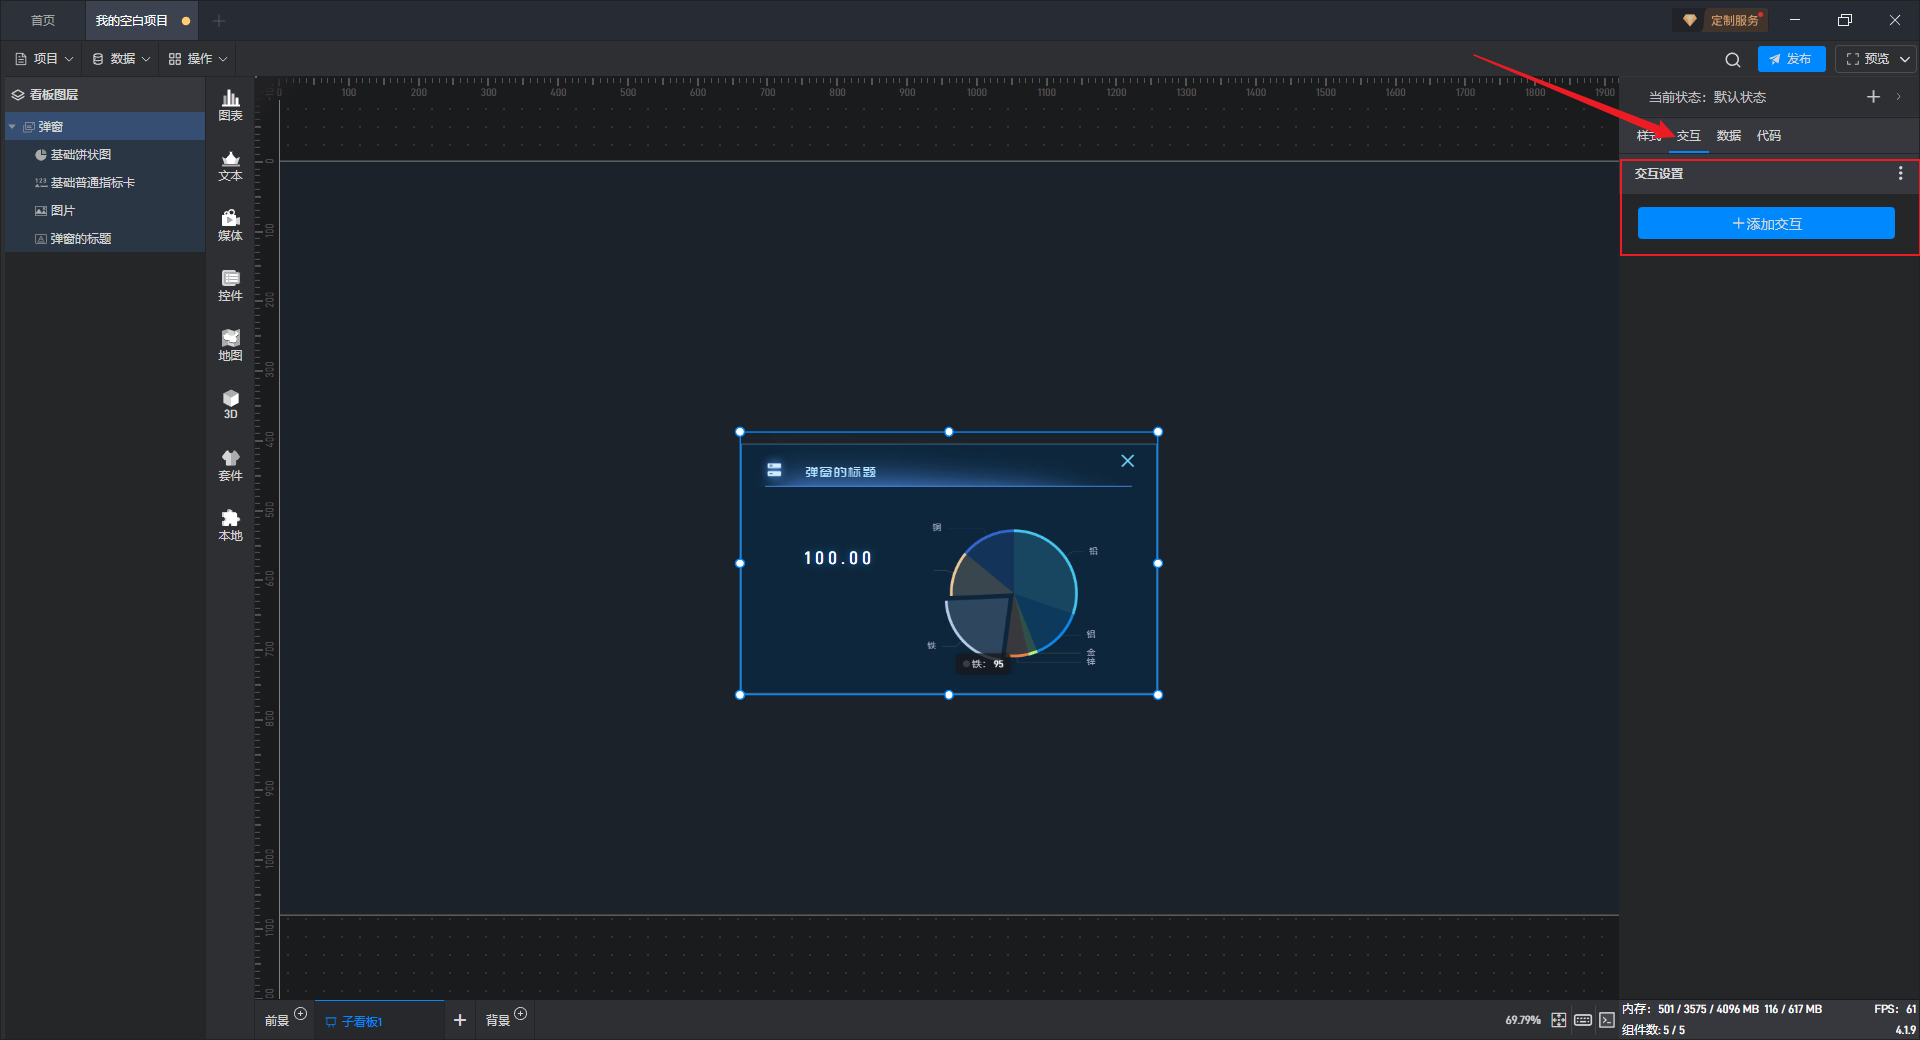The height and width of the screenshot is (1040, 1920).
Task: Click the 定制服务 diamond icon
Action: click(x=1690, y=20)
